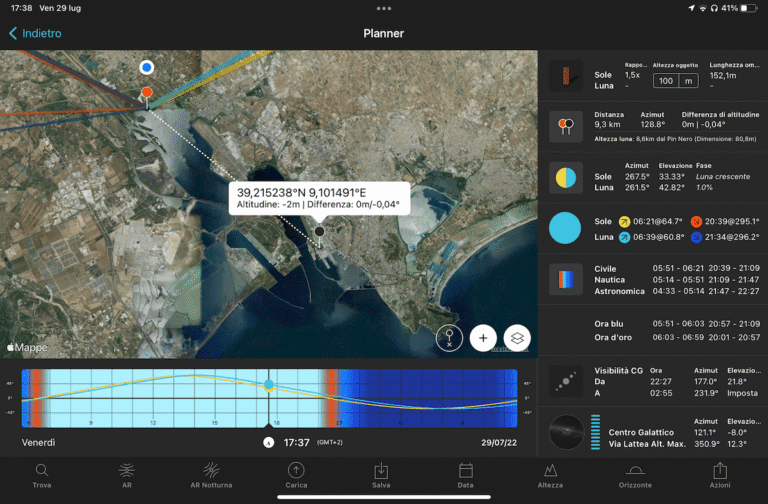
Task: Open the three-dot multitasking menu
Action: (384, 8)
